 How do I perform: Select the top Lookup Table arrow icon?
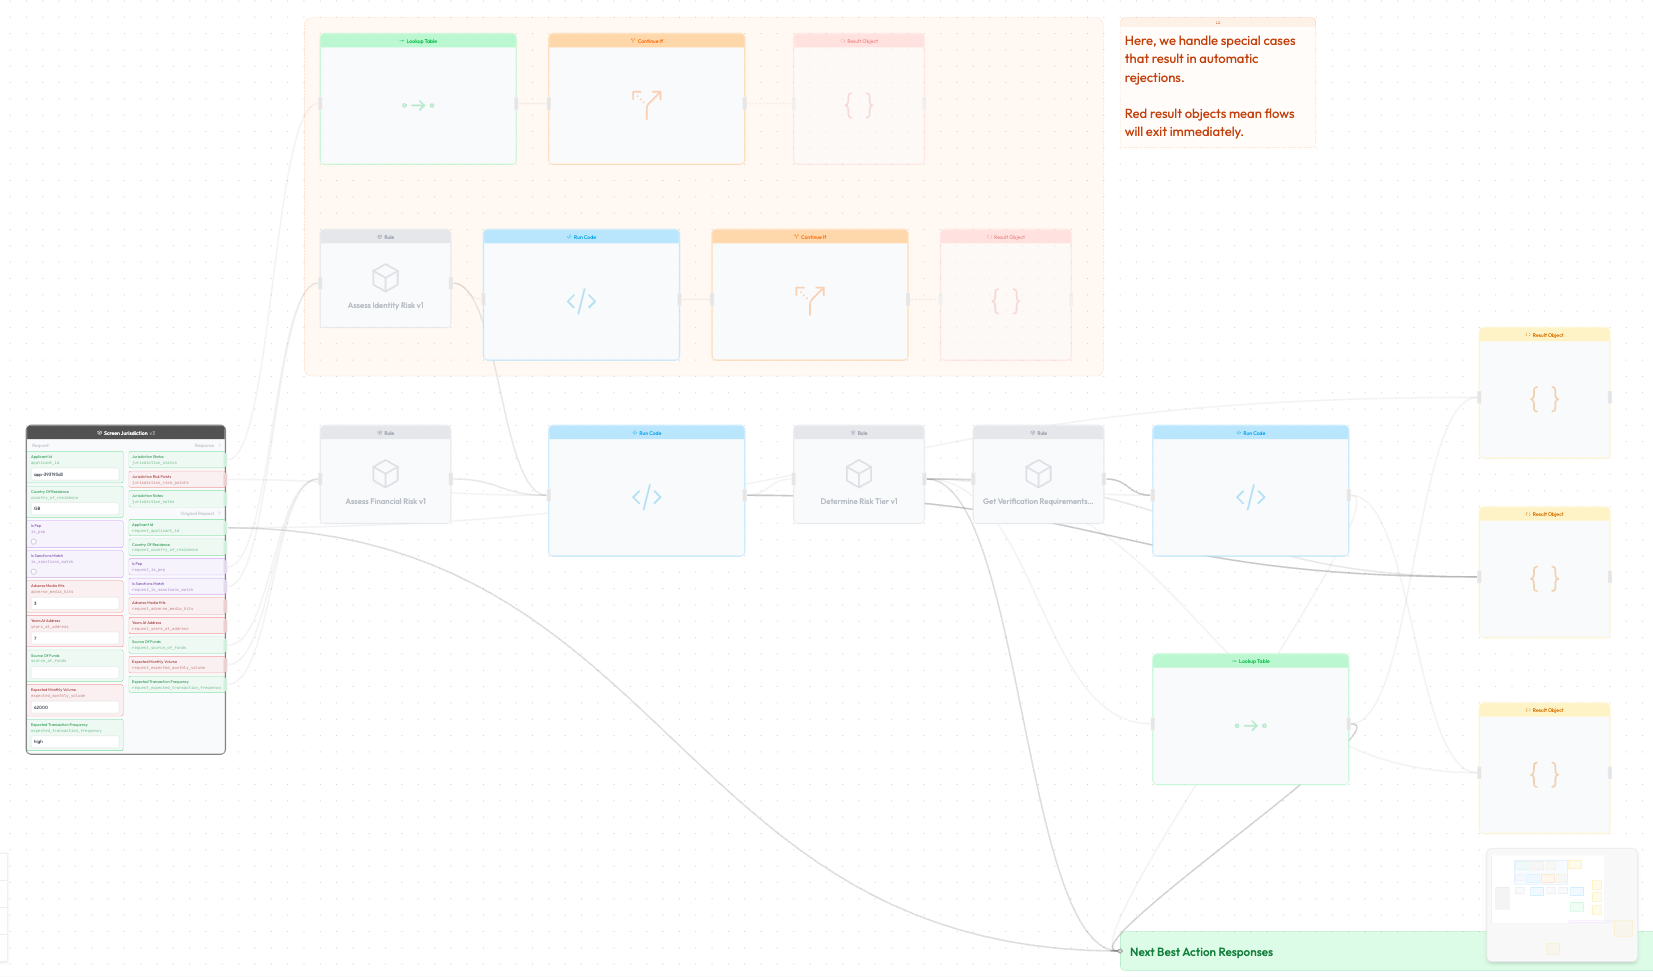coord(418,105)
